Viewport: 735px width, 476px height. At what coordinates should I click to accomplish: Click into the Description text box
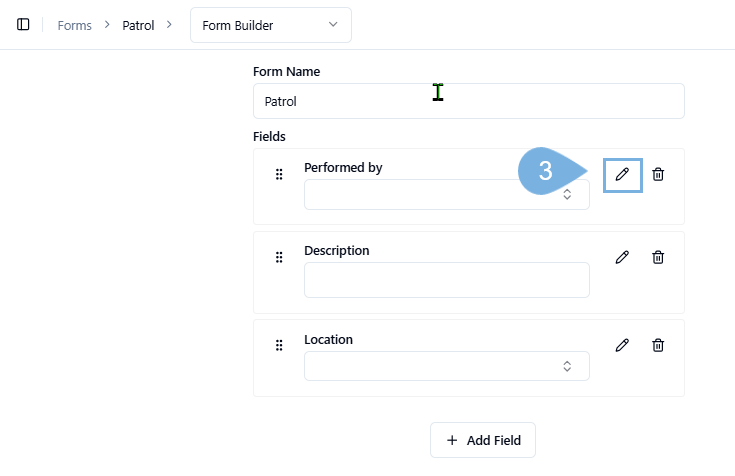pos(446,280)
